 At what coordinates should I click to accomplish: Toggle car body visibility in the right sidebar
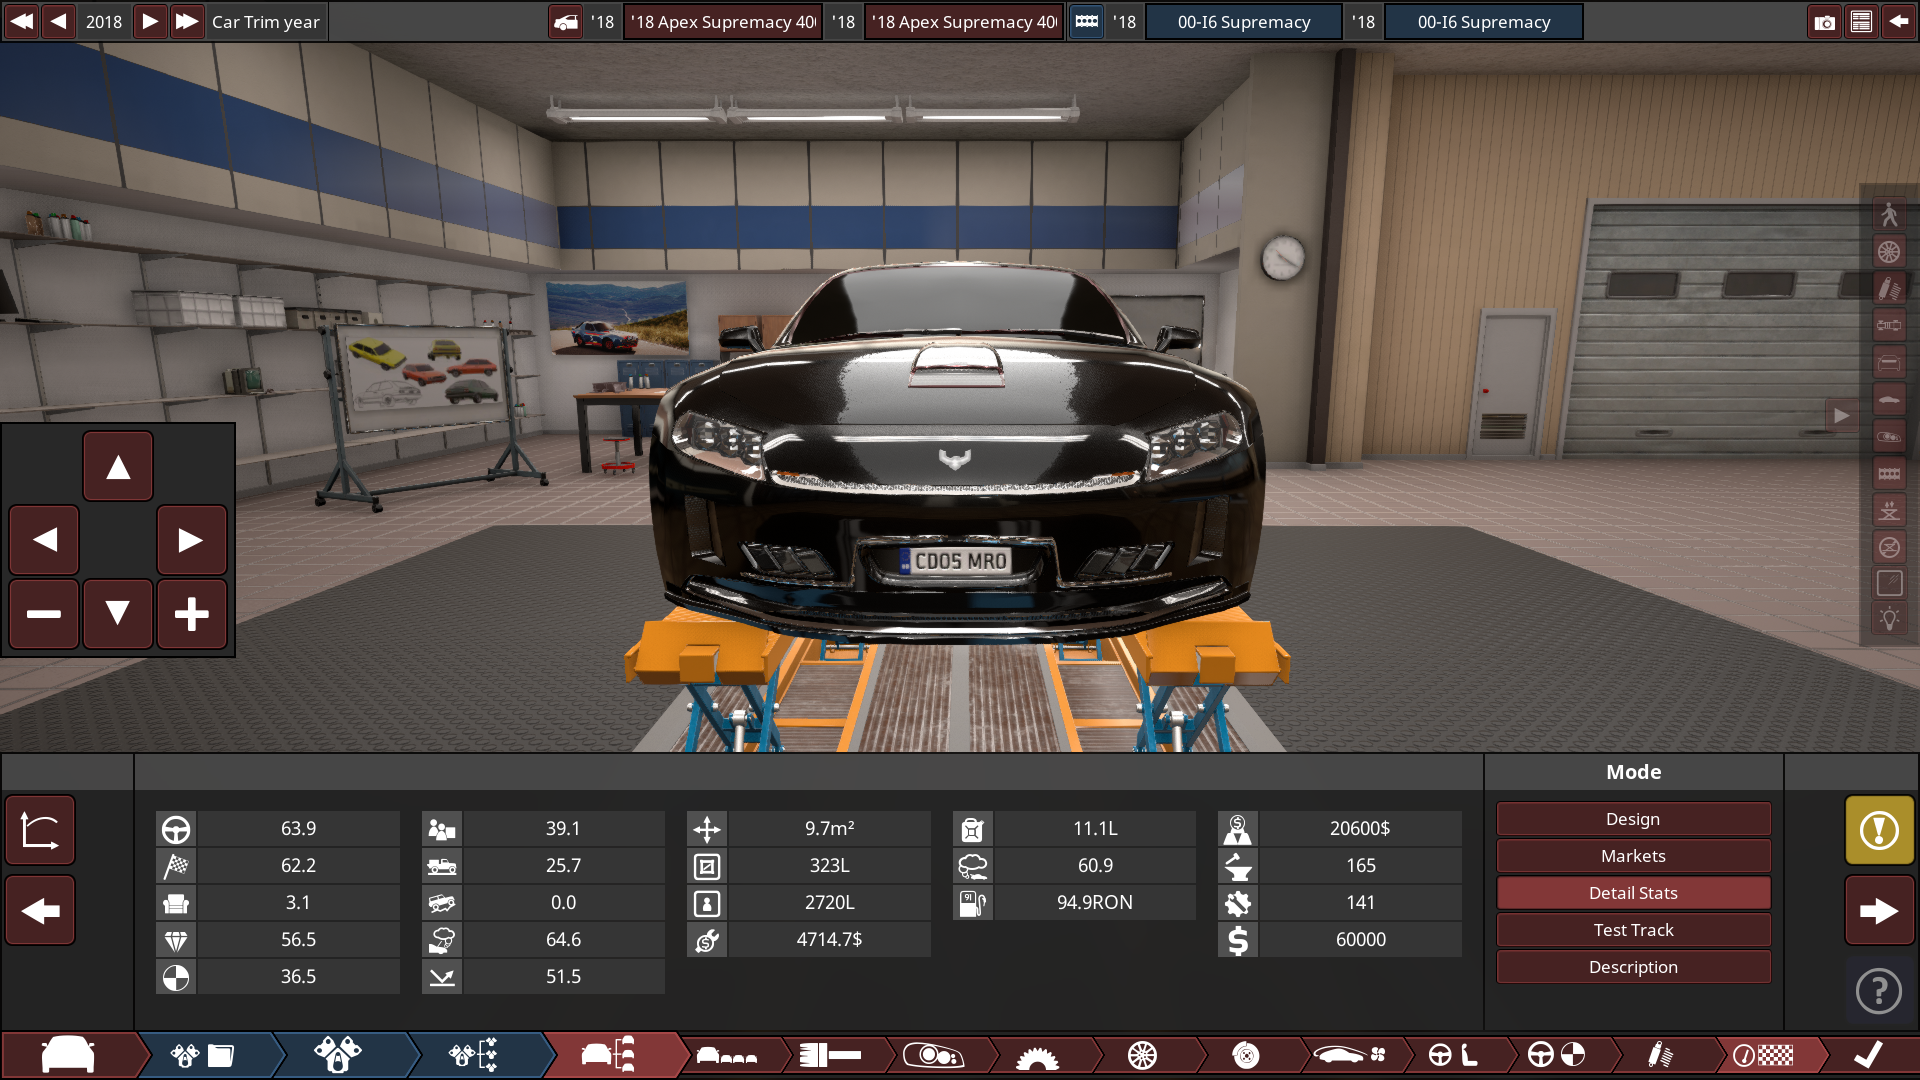[x=1890, y=398]
